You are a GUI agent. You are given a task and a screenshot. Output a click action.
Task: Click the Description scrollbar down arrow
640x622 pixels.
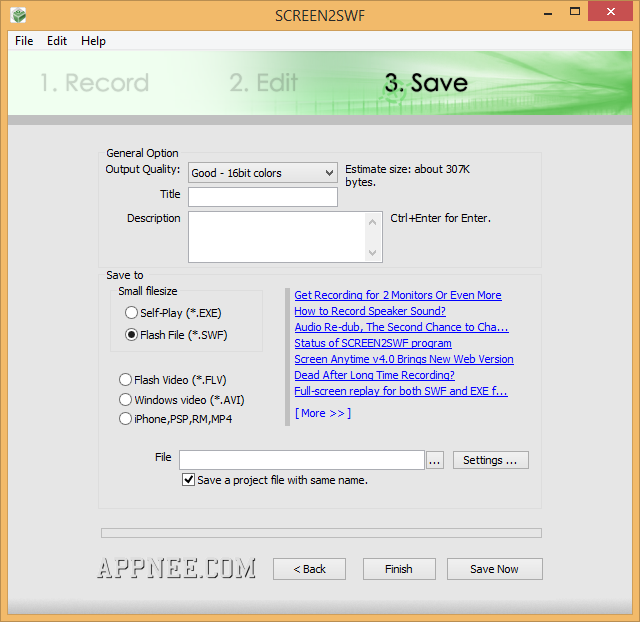[x=372, y=252]
